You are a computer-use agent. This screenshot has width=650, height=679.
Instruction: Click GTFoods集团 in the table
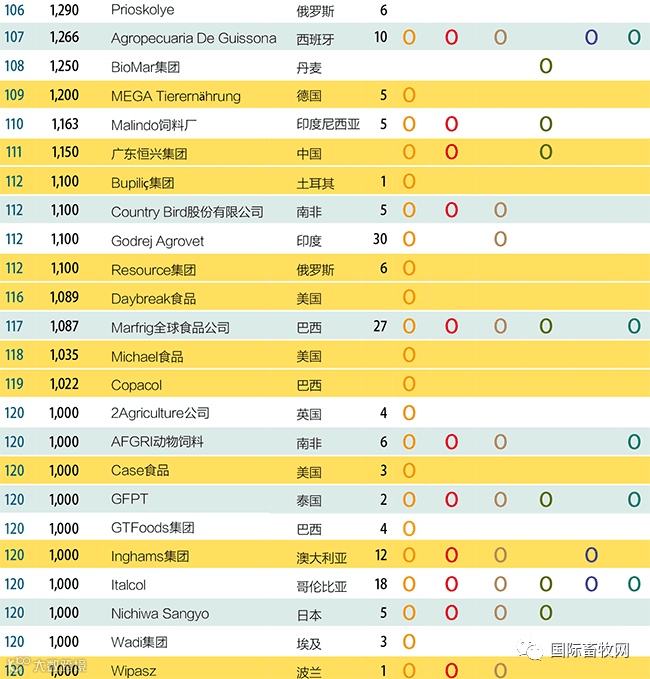[x=152, y=528]
